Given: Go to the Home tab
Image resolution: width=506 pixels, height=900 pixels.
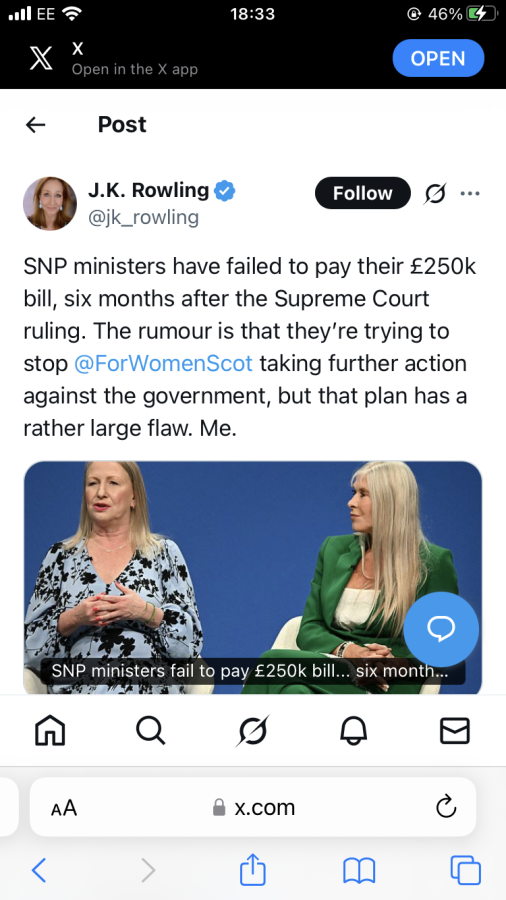Looking at the screenshot, I should (x=50, y=731).
